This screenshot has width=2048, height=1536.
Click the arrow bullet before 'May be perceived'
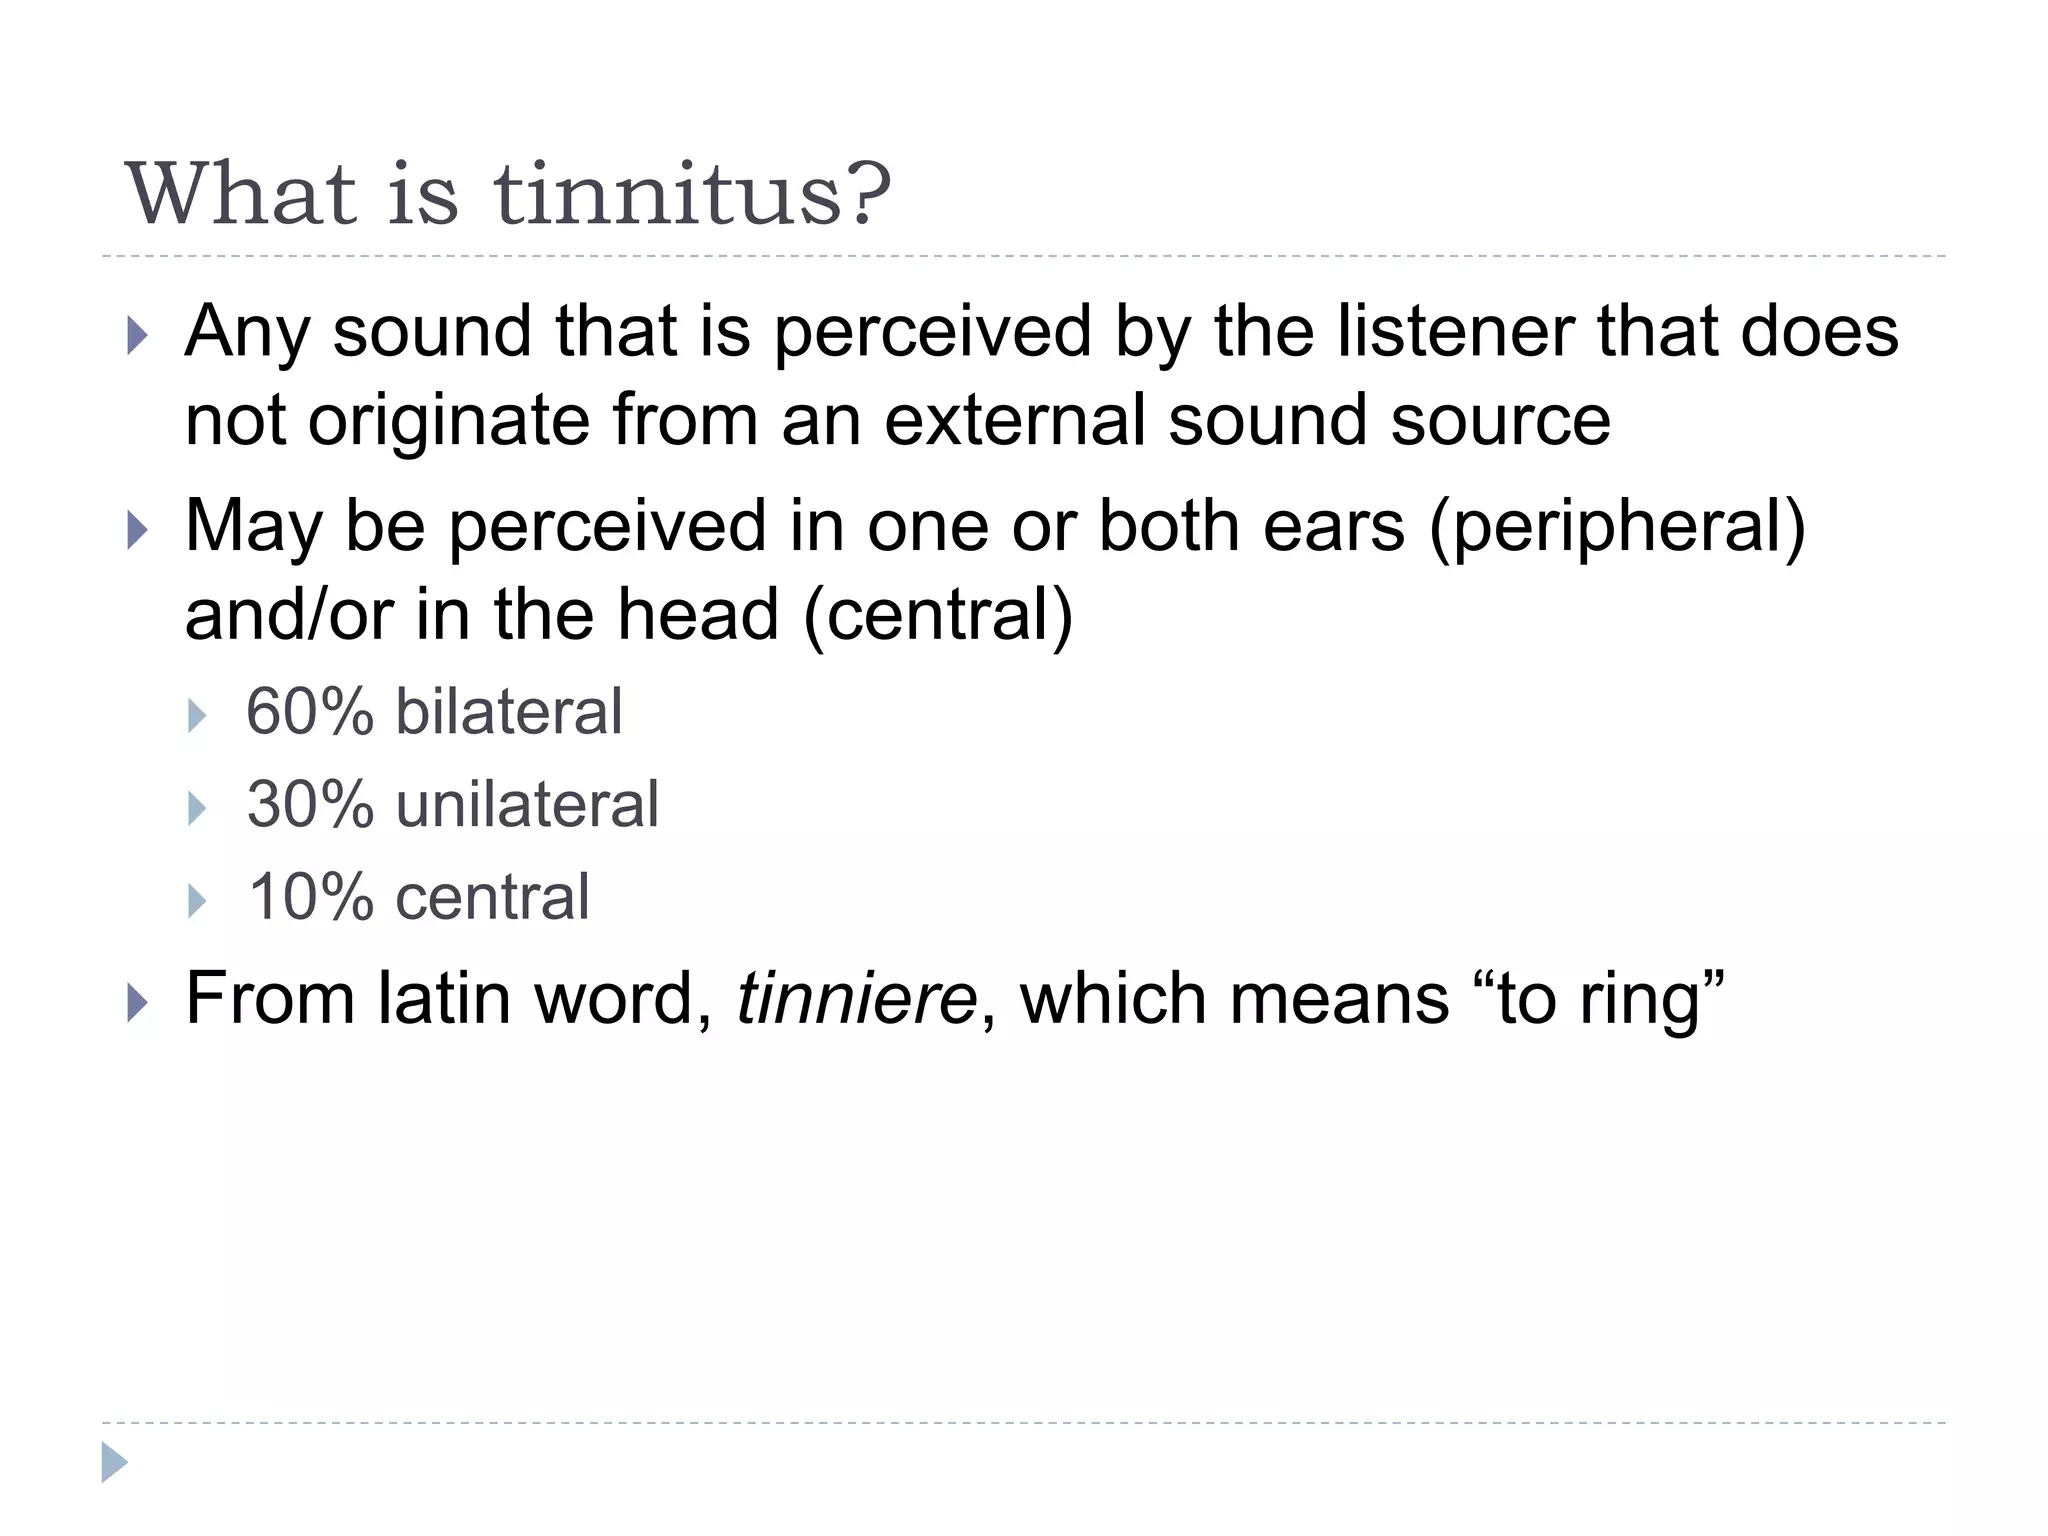pos(138,530)
